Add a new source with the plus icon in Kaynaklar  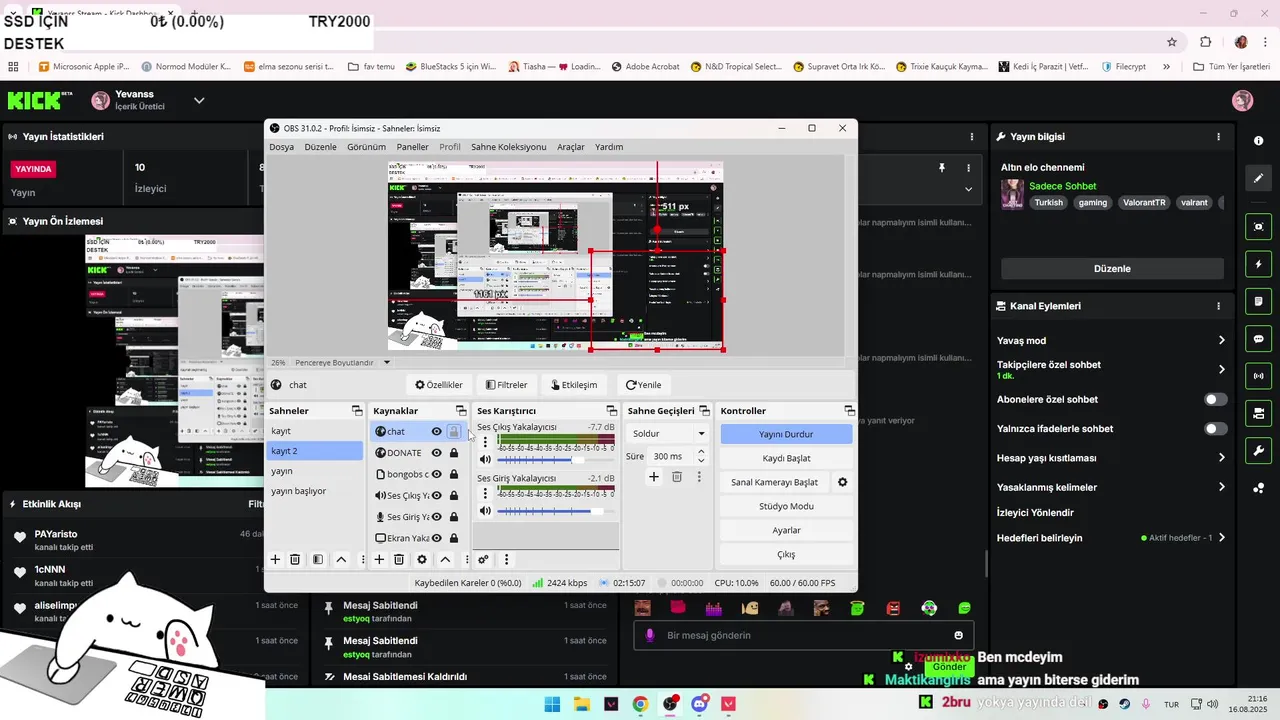pos(379,560)
